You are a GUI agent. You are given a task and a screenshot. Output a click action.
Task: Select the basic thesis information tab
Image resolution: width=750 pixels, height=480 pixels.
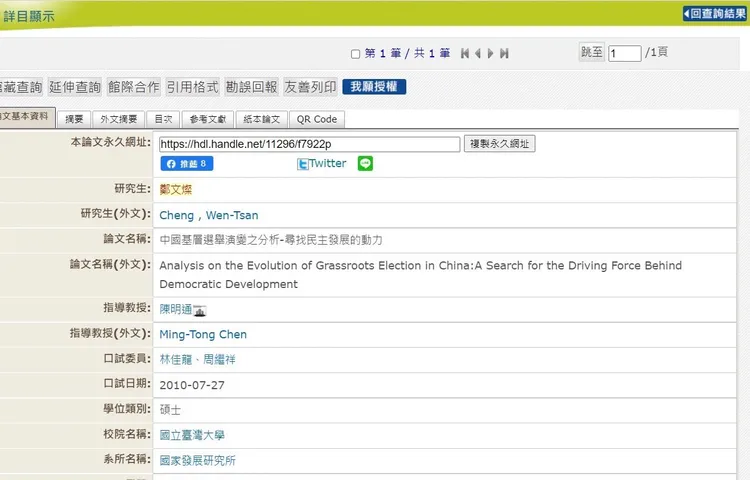click(x=26, y=117)
